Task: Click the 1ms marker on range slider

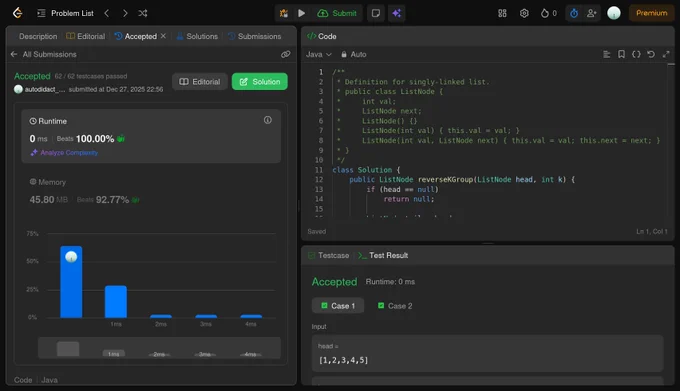Action: tap(114, 354)
